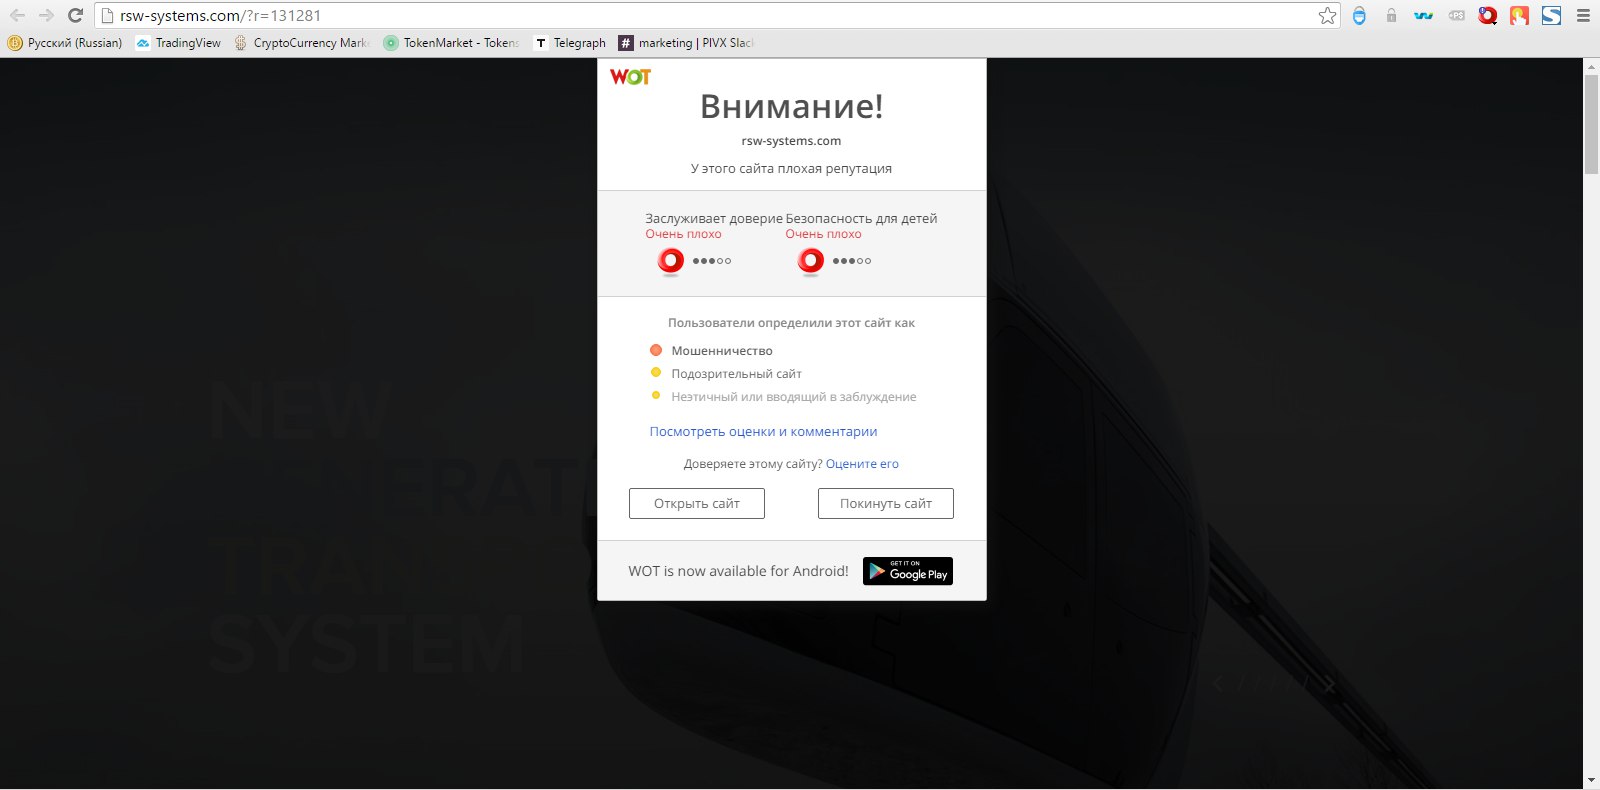The width and height of the screenshot is (1600, 790).
Task: Click the gray lock extension icon
Action: coord(1391,15)
